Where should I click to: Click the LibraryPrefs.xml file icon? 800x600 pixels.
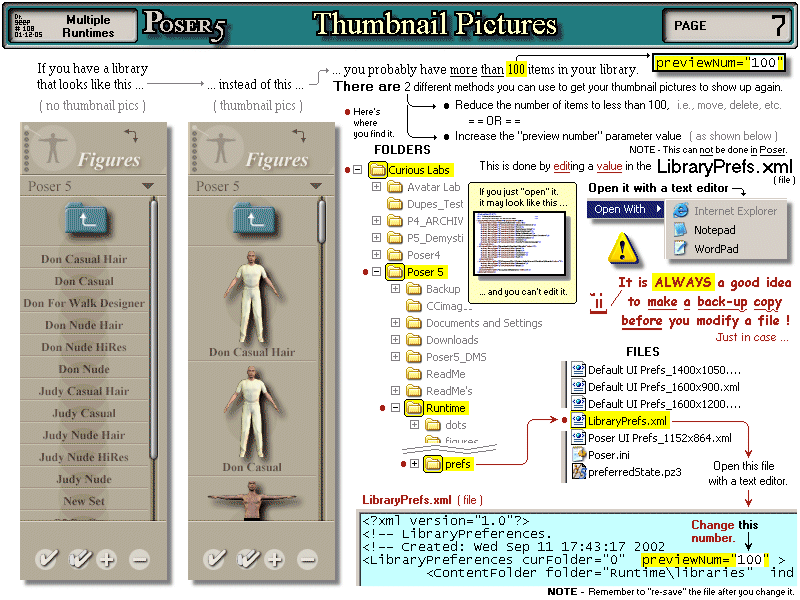[578, 420]
